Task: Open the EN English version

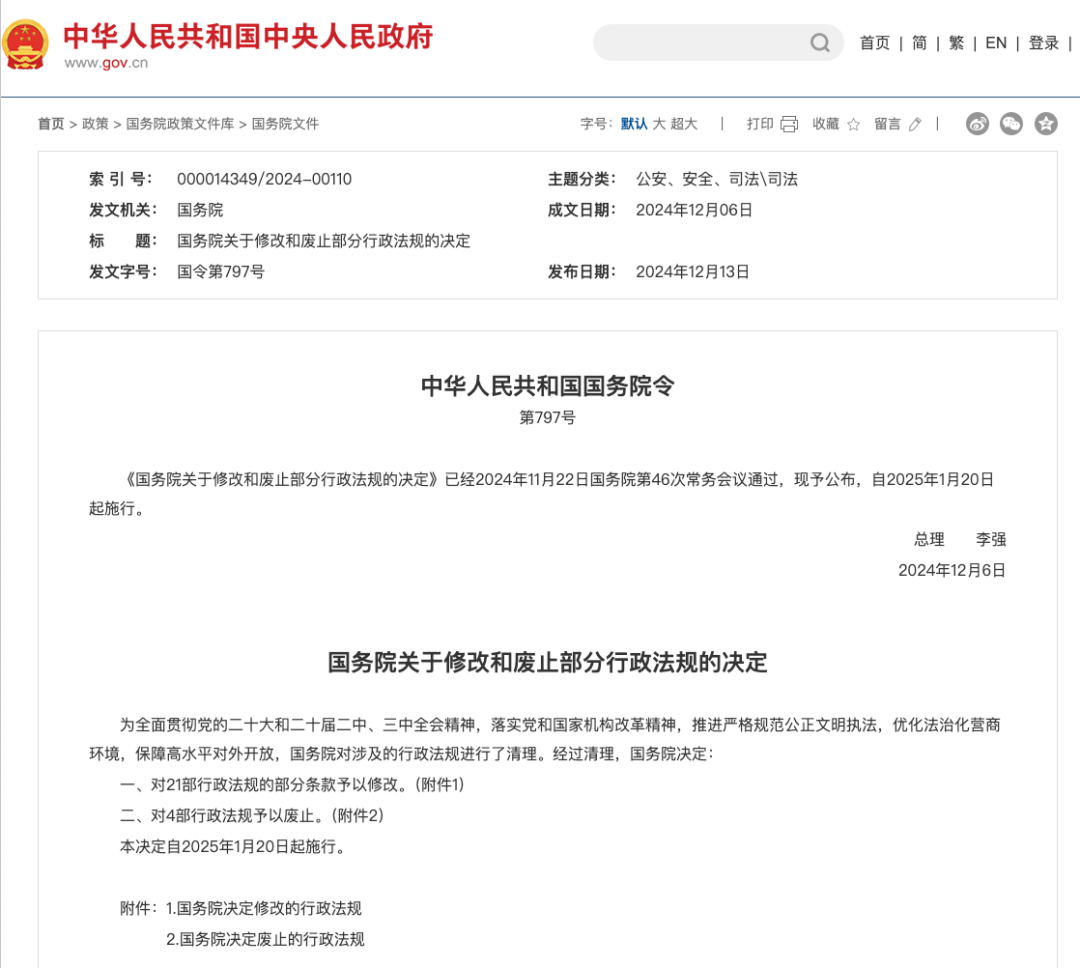Action: click(x=996, y=43)
